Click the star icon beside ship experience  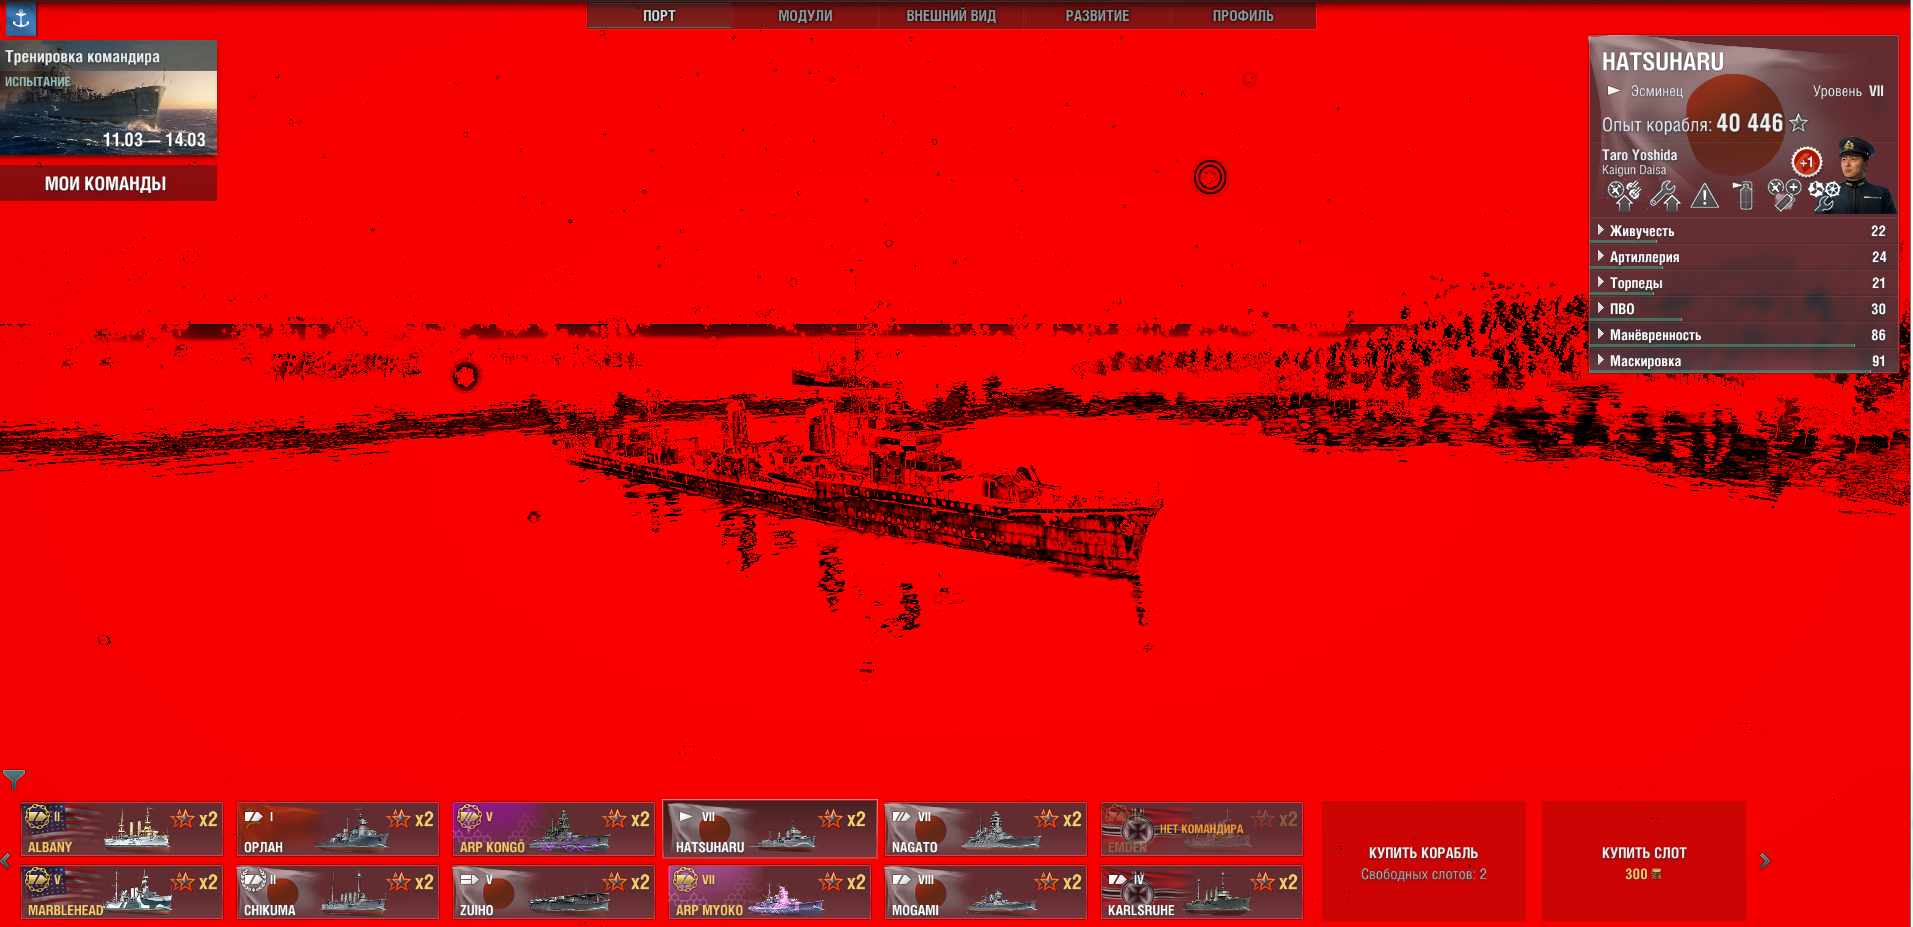pos(1799,123)
